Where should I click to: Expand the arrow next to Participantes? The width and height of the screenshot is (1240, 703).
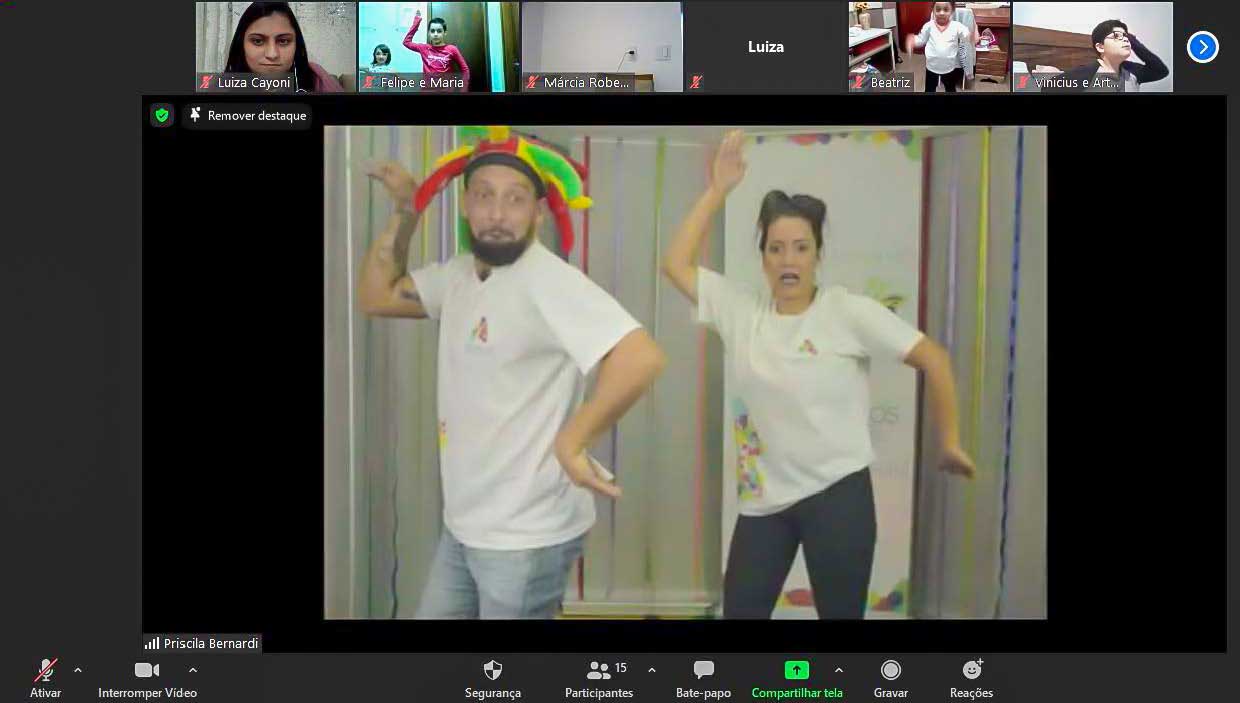(x=652, y=670)
